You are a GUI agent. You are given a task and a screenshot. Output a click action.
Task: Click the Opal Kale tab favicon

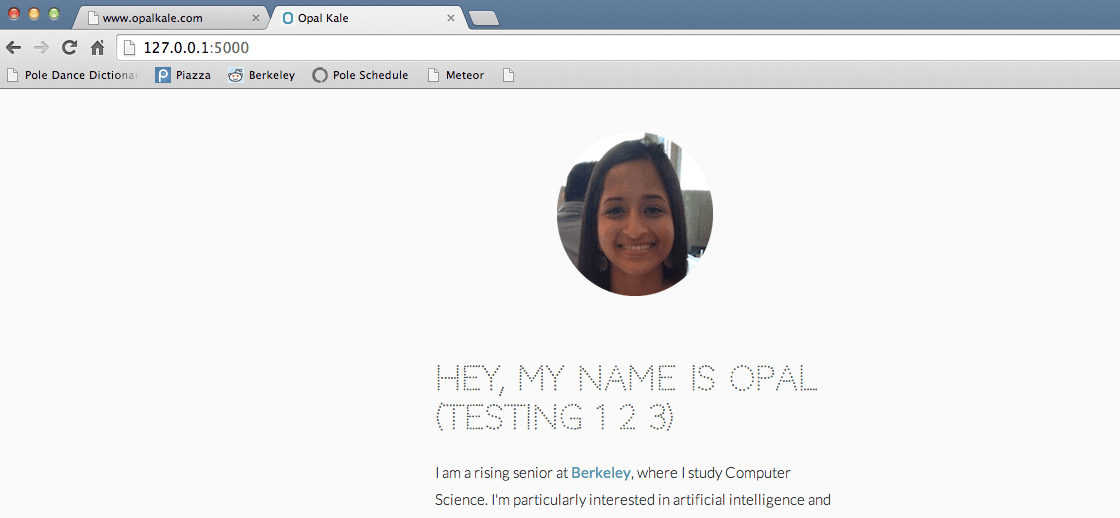(288, 18)
